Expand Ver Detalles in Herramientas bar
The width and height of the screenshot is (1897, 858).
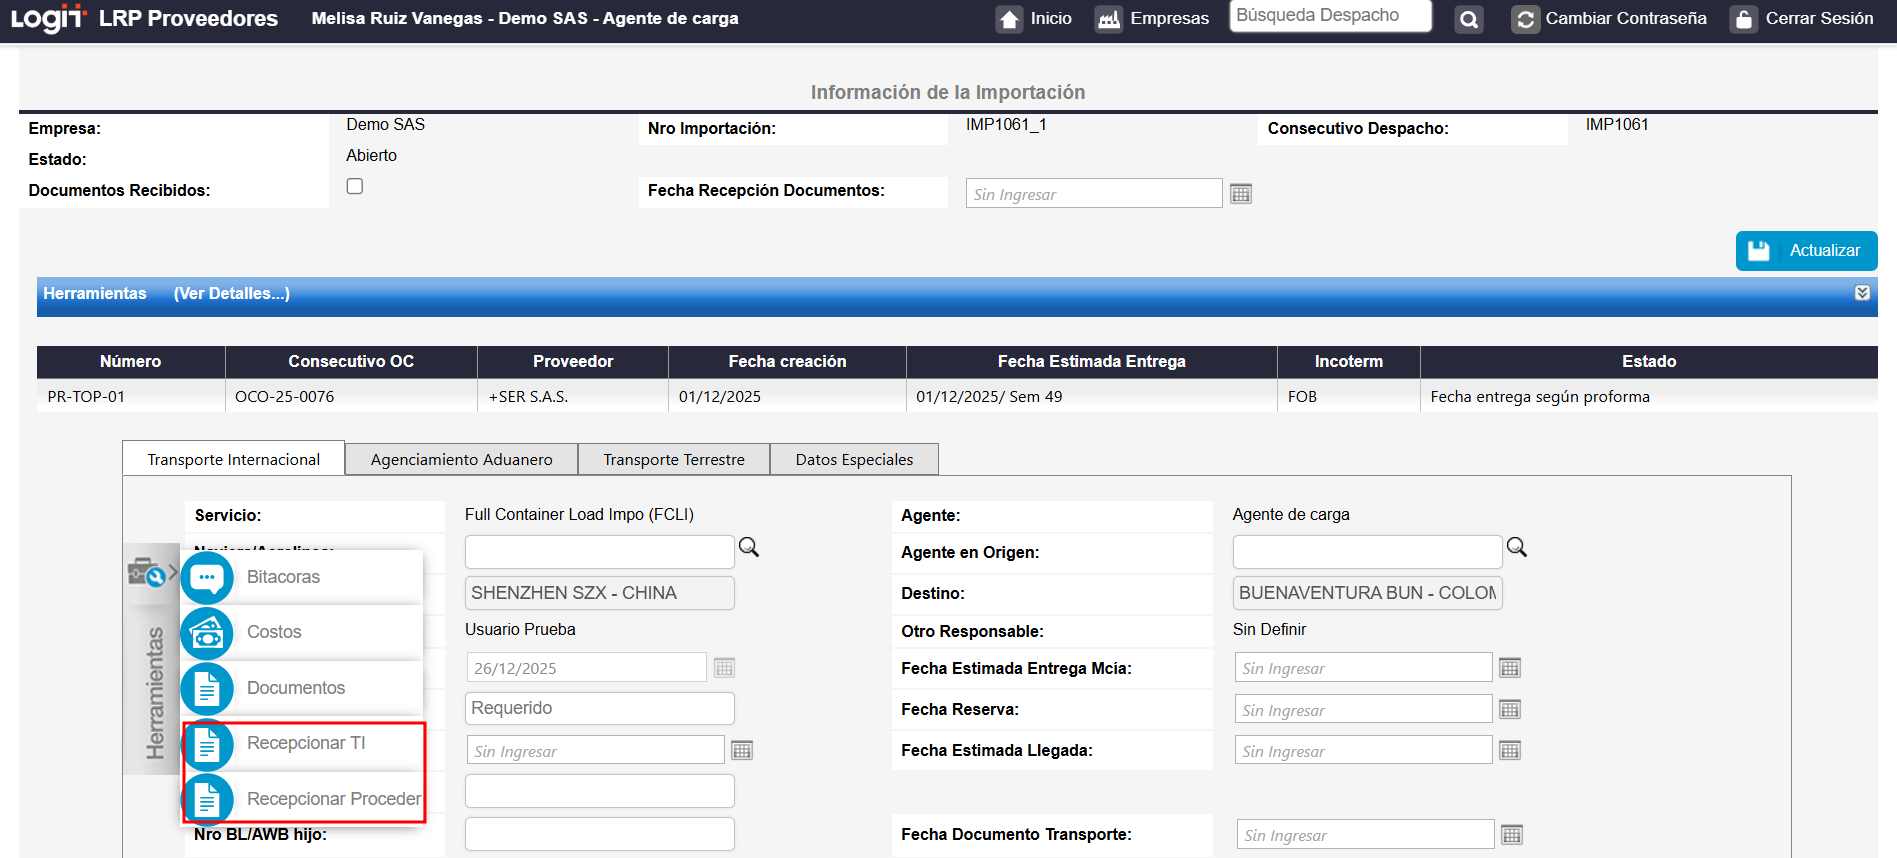[x=231, y=294]
